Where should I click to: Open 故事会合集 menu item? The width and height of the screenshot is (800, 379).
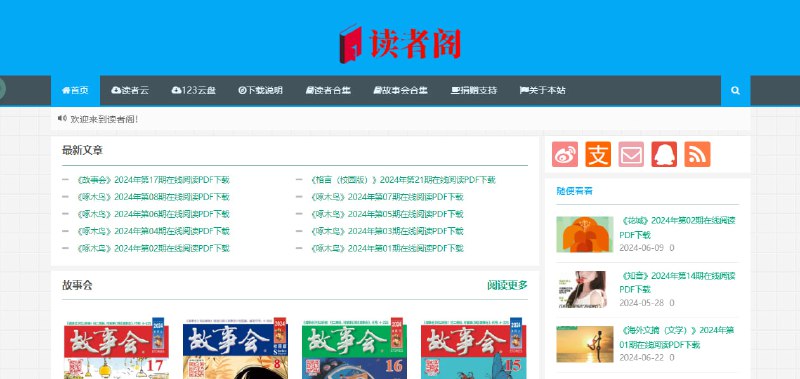[401, 91]
